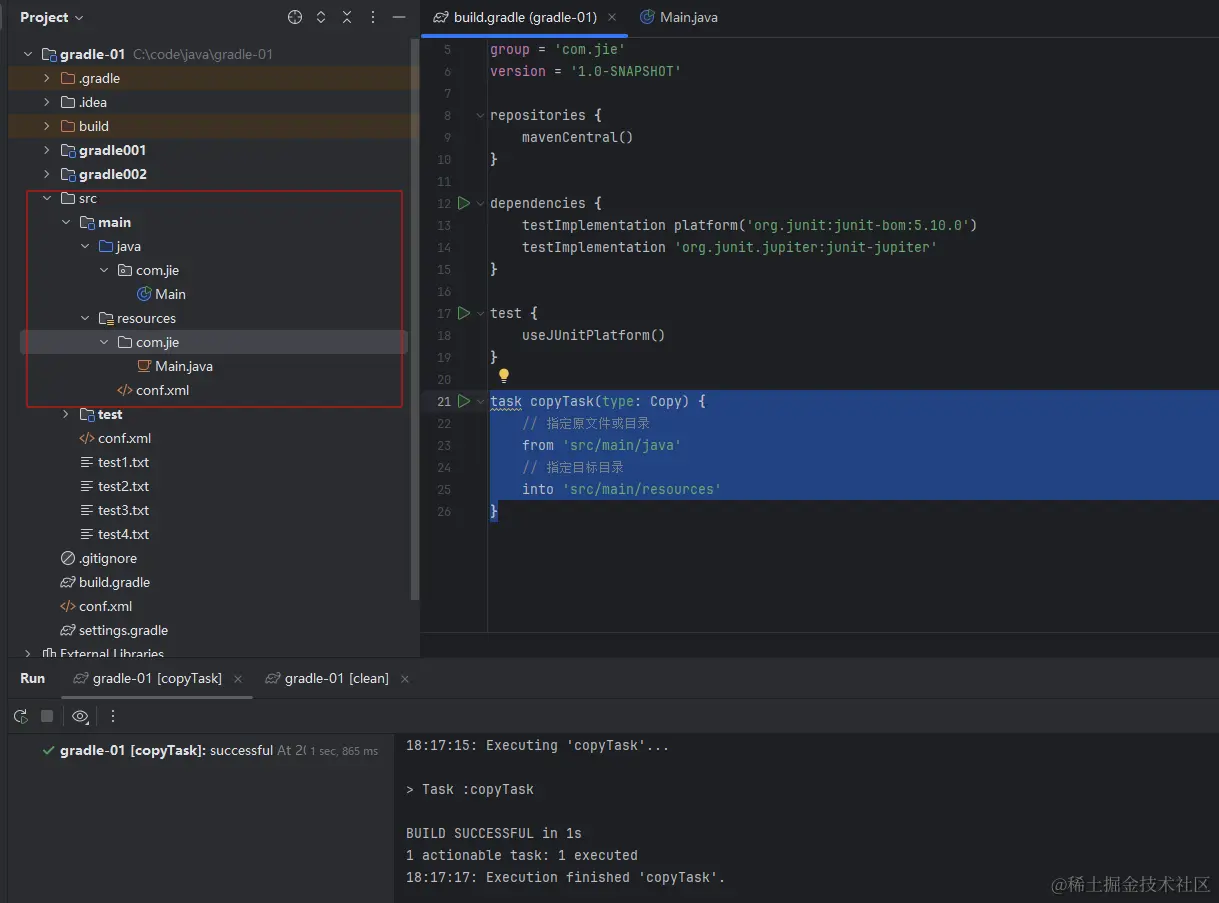This screenshot has height=903, width=1219.
Task: Click the into 'src/main/resources' line
Action: tap(621, 489)
